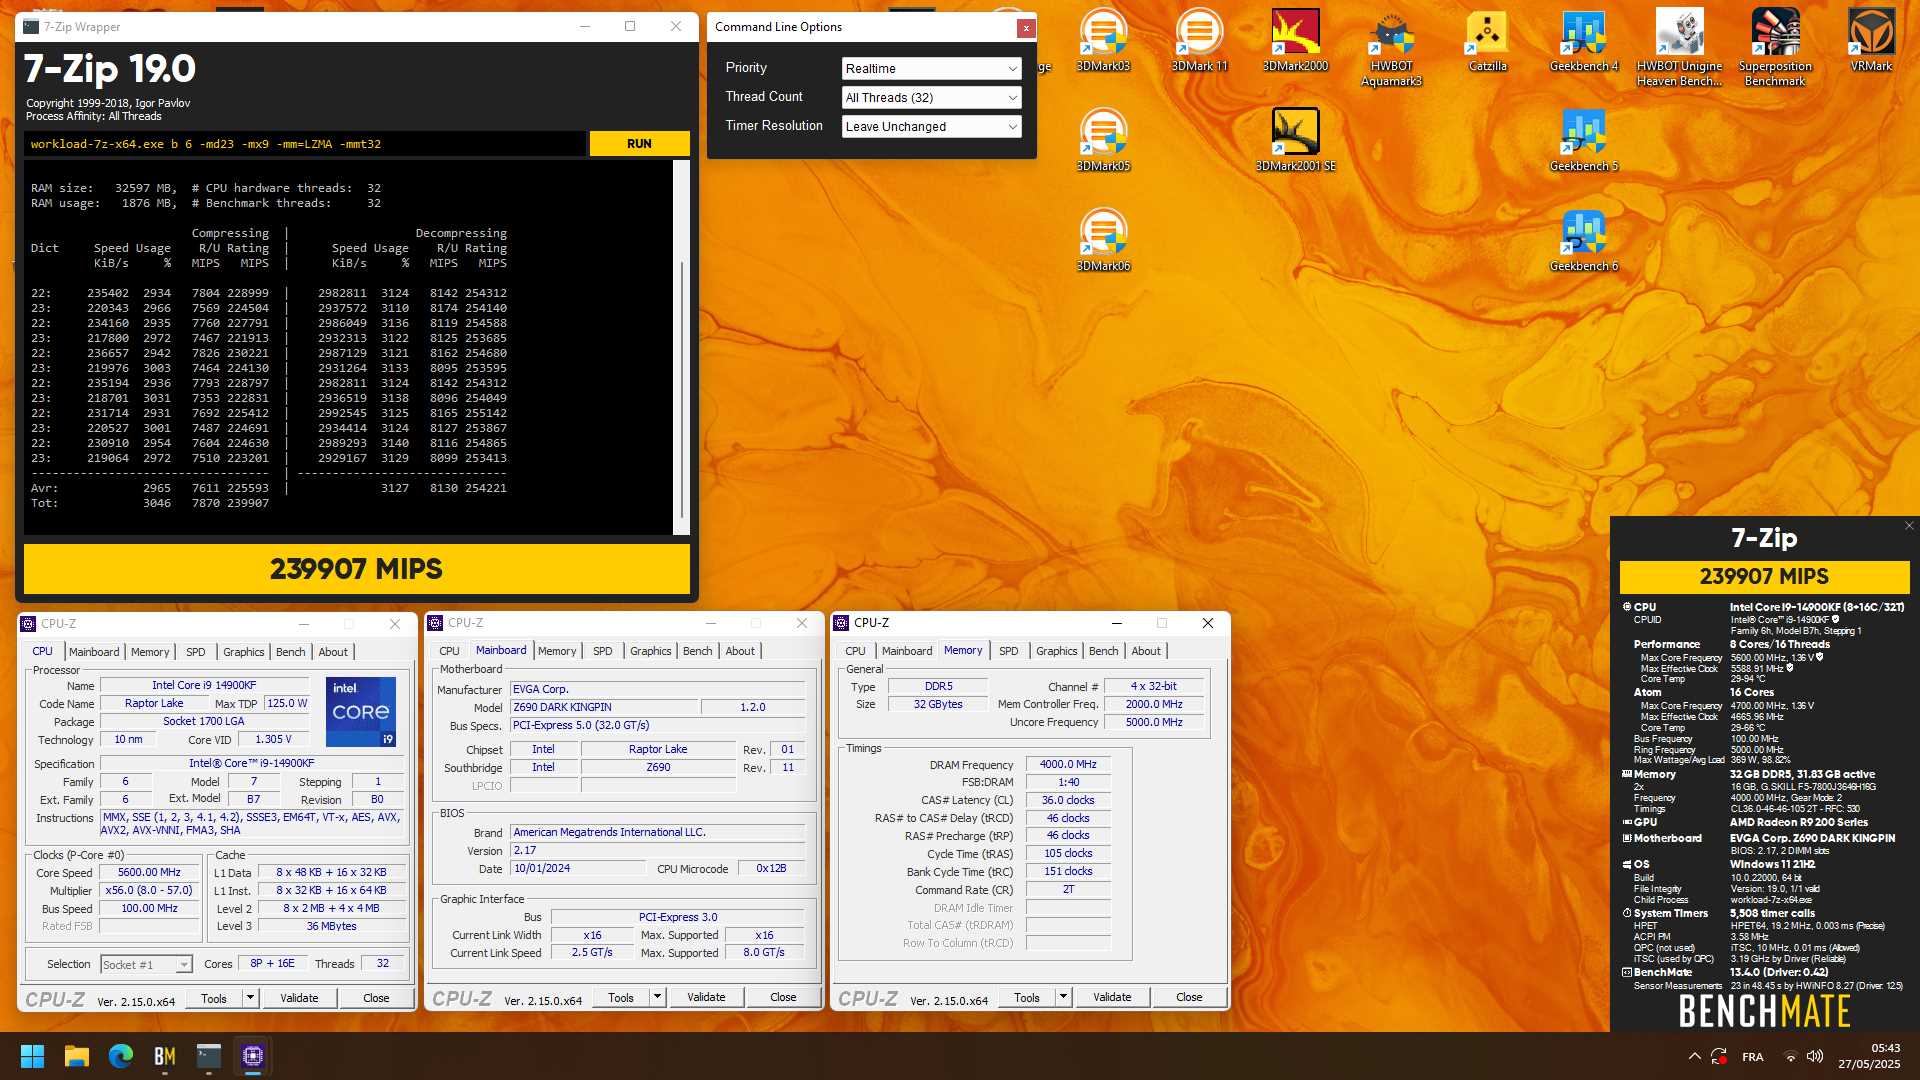Click the 7-Zip command line input field

(x=305, y=144)
